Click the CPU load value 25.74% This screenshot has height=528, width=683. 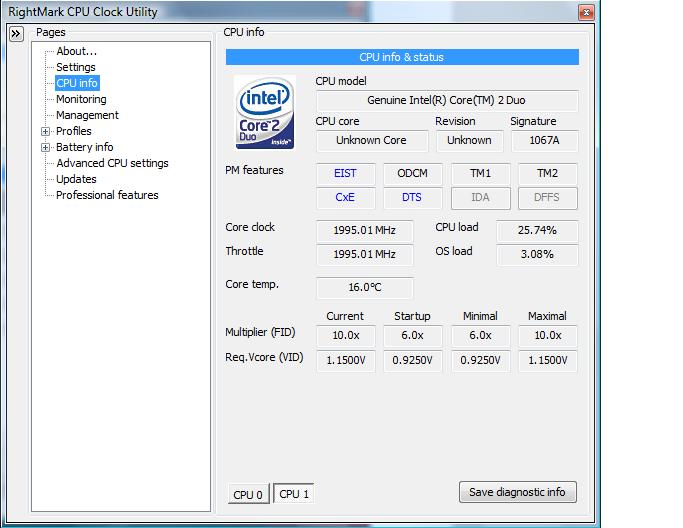coord(537,230)
